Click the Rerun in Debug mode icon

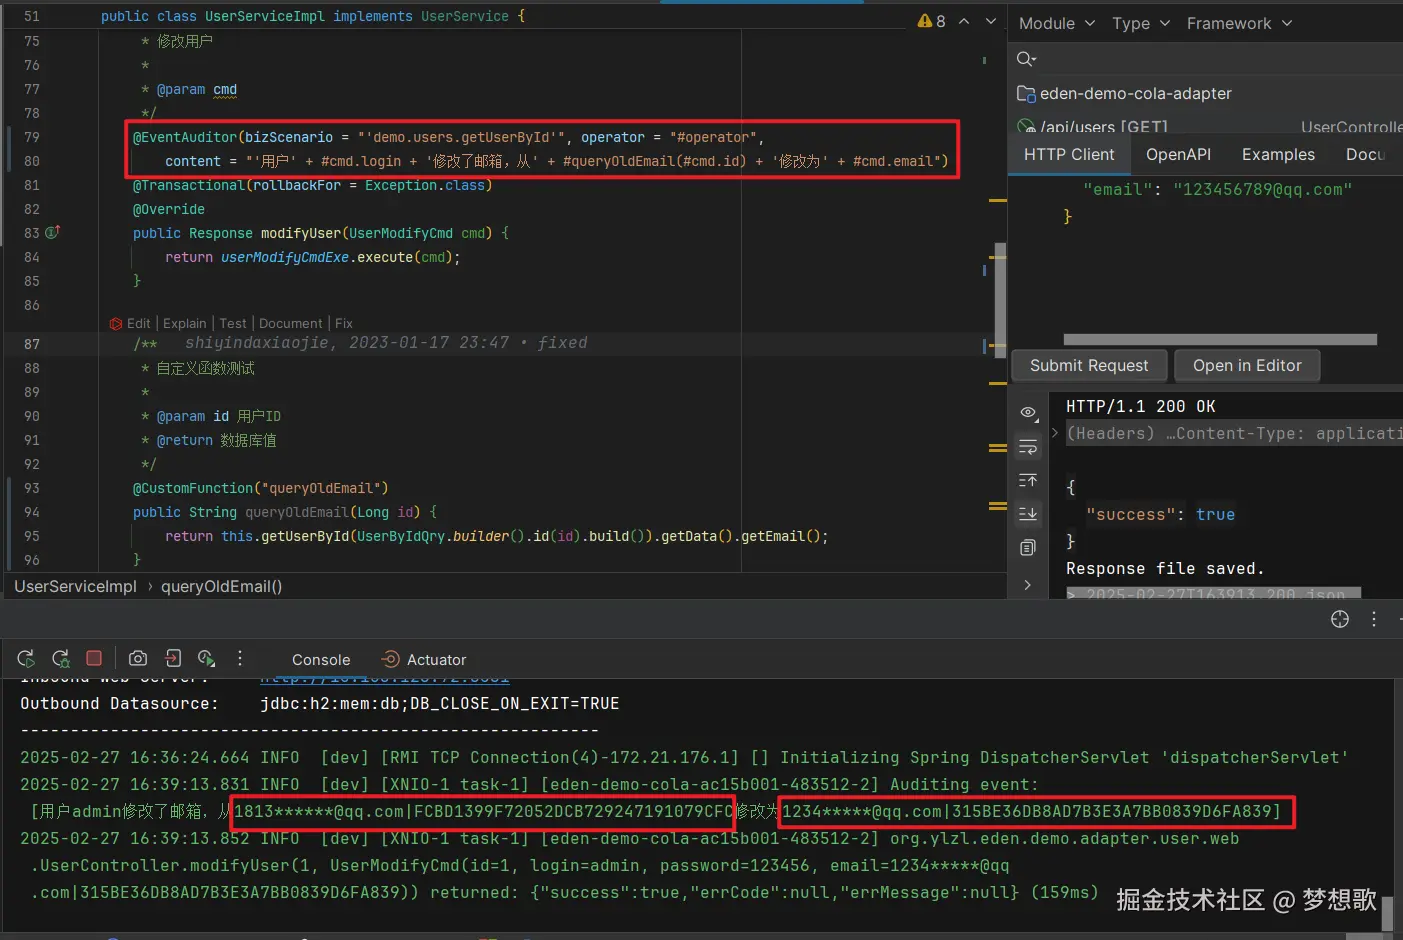[x=60, y=659]
